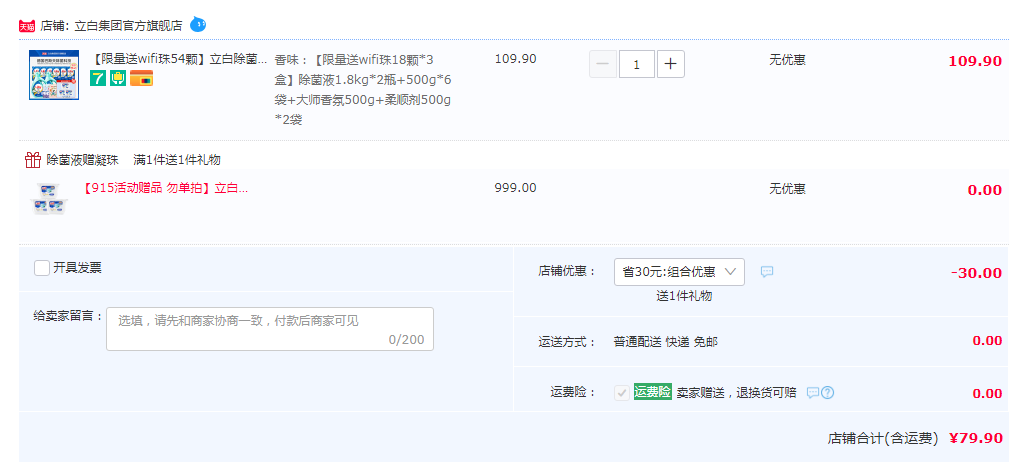Toggle the disabled 运费险 checkbox
Viewport: 1020px width, 462px height.
coord(622,392)
